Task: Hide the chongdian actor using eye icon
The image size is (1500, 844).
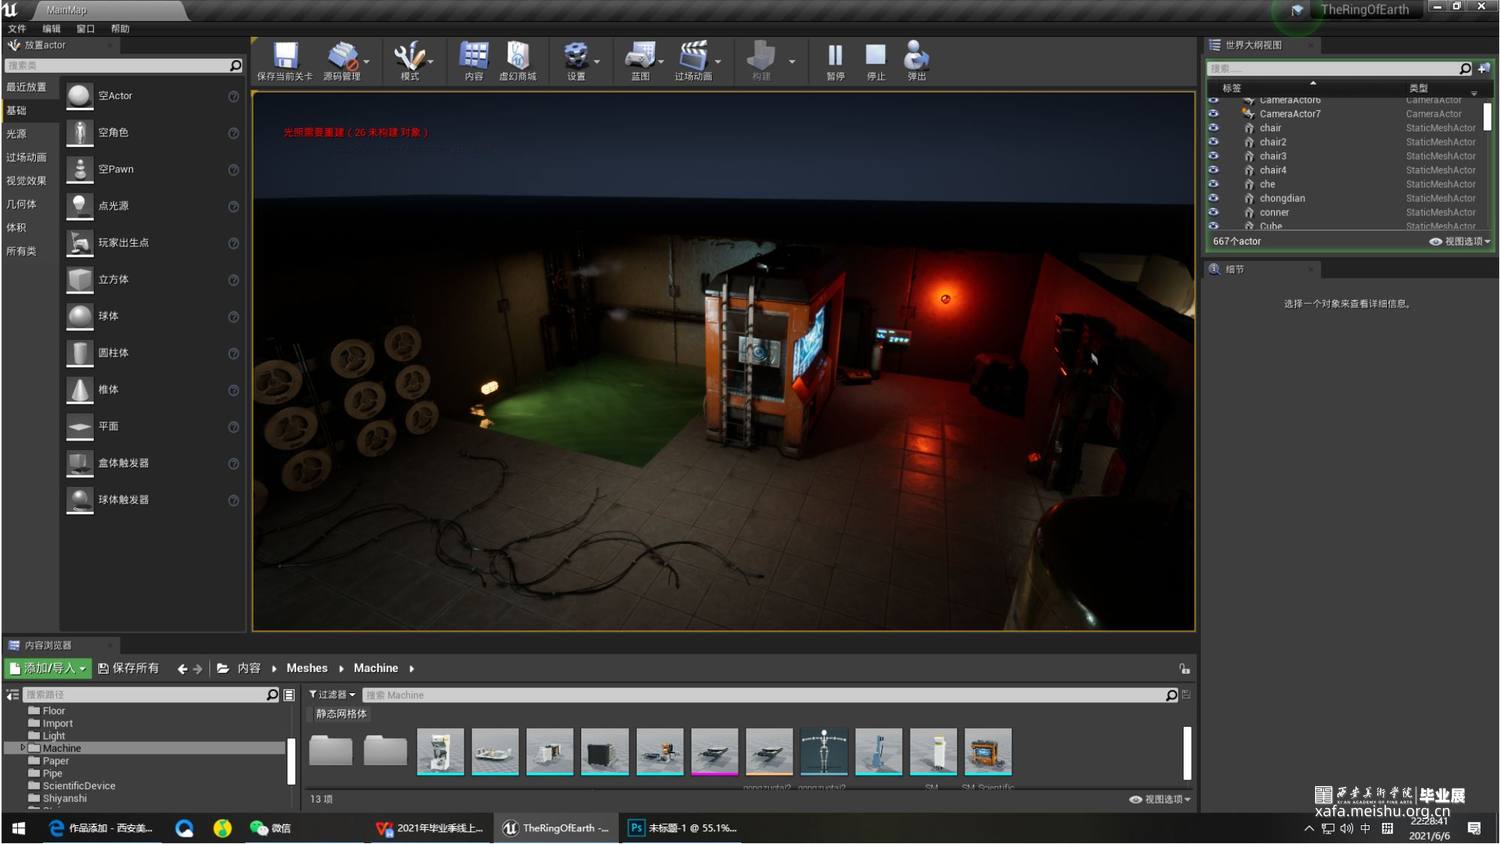Action: click(x=1214, y=198)
